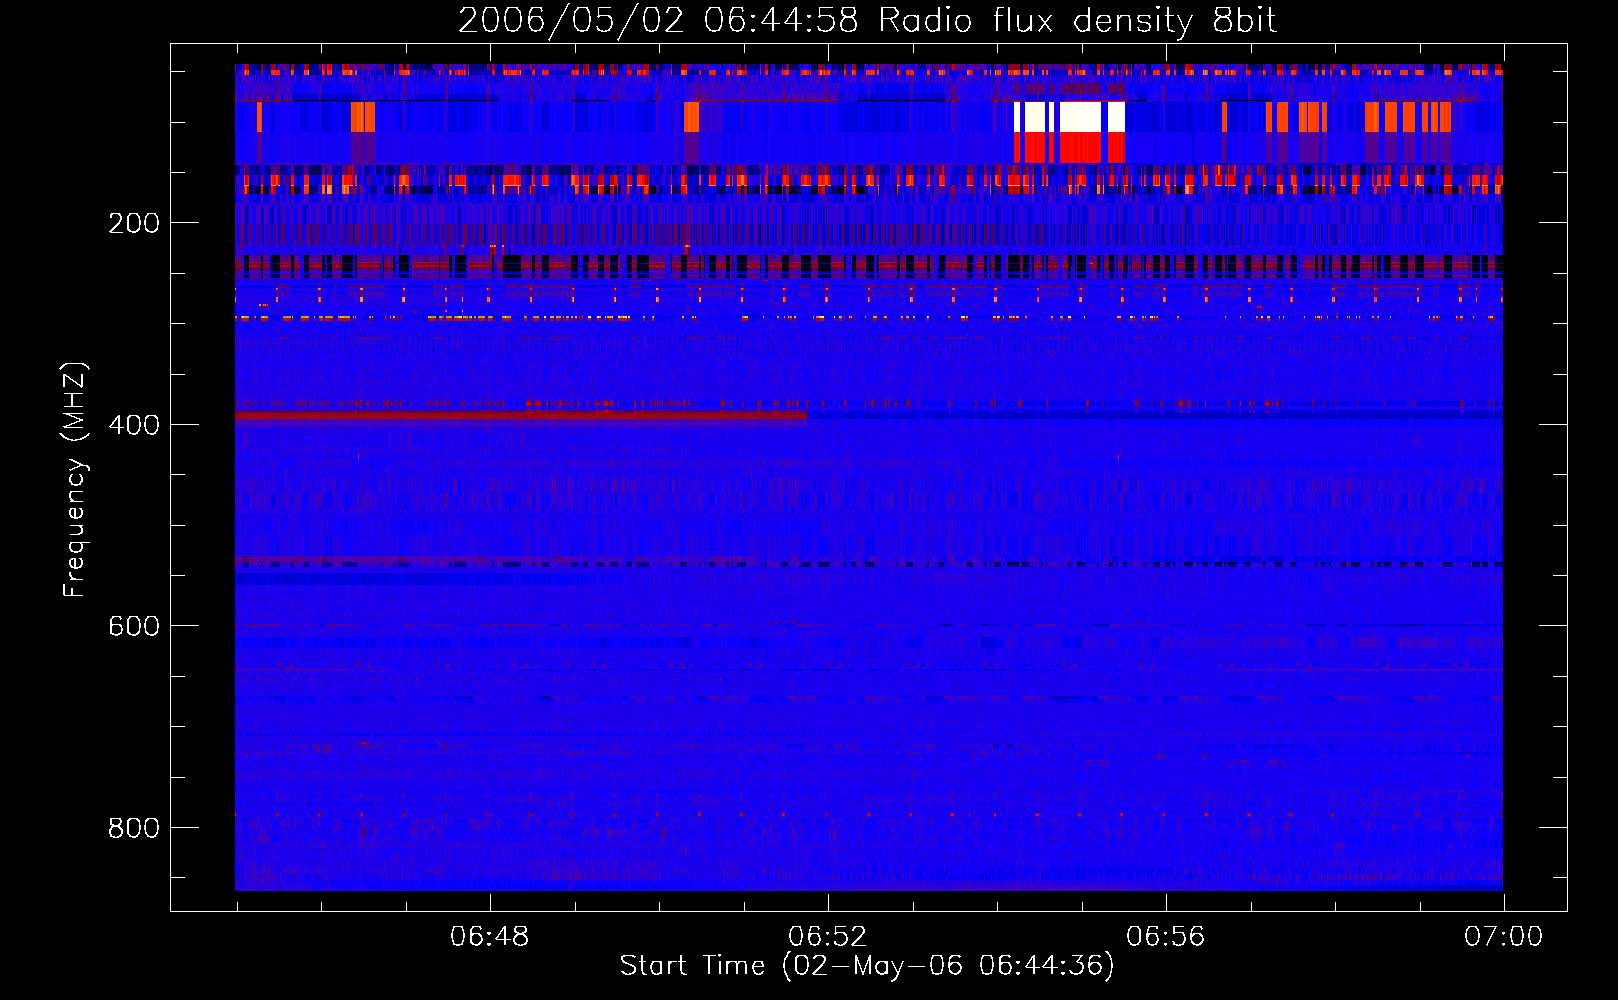
Task: Click the "Frequency (MHZ)" axis label
Action: [75, 479]
